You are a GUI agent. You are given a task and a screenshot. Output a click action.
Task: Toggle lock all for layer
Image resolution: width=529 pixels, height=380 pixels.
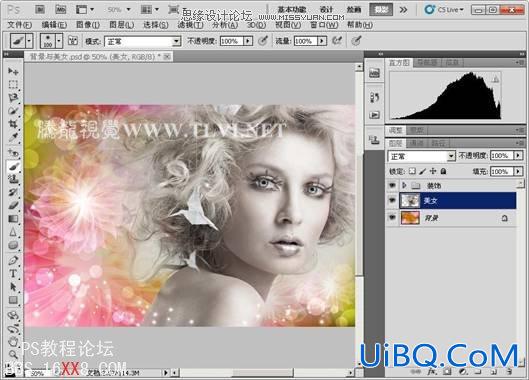click(x=443, y=171)
